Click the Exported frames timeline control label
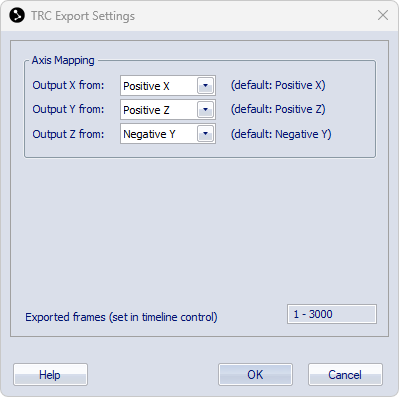 coord(121,317)
